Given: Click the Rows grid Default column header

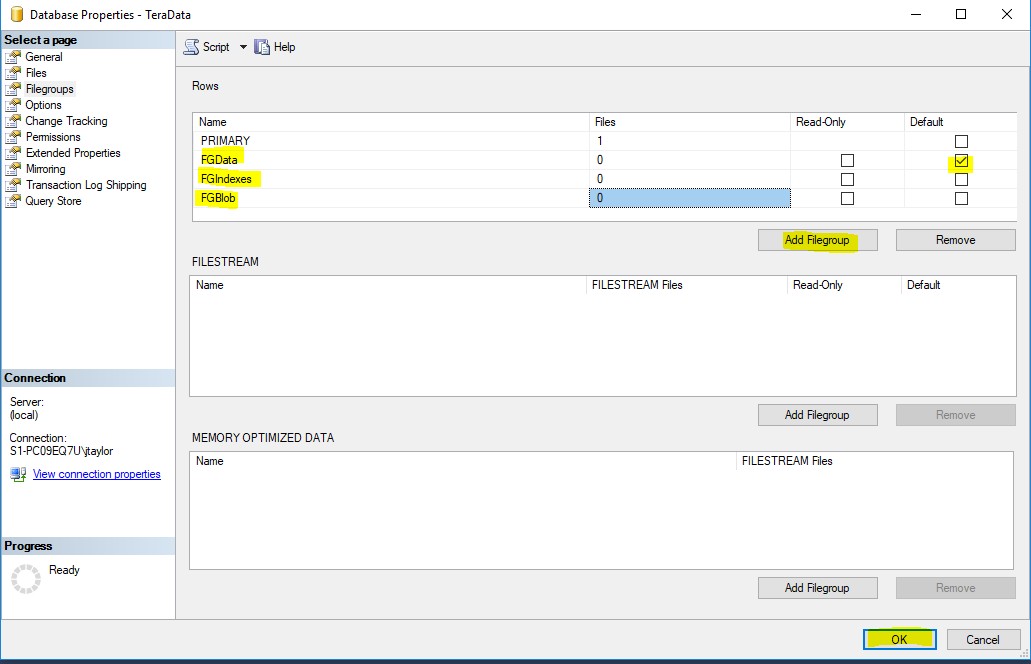Looking at the screenshot, I should (x=961, y=122).
